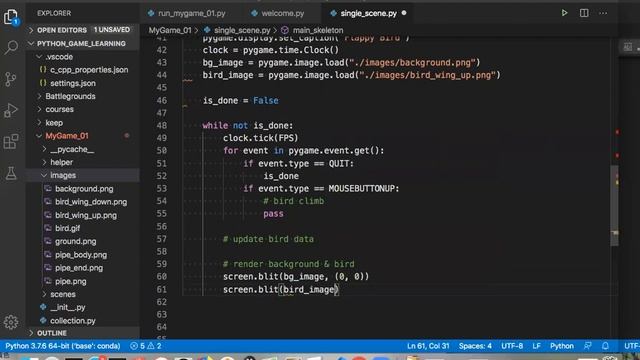
Task: Open the Source Control view
Action: (11, 79)
